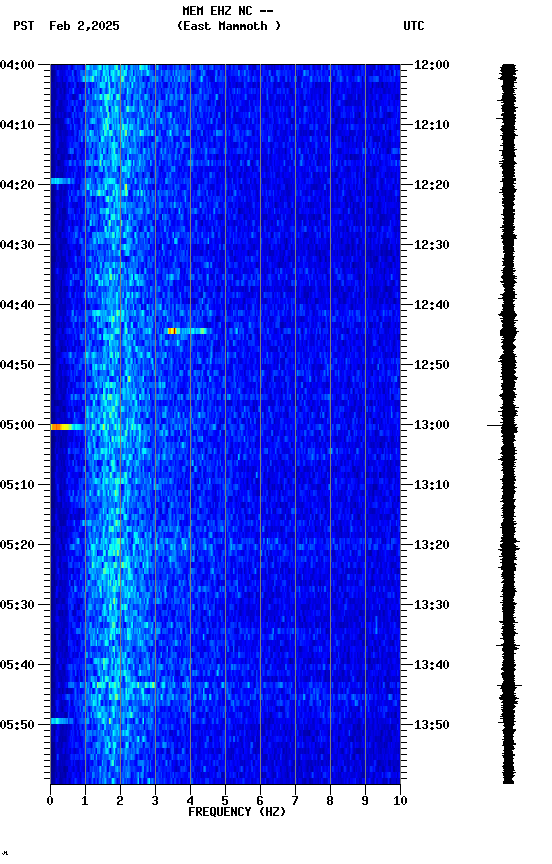
Task: Click the 05:40 PST time label
Action: click(x=17, y=666)
